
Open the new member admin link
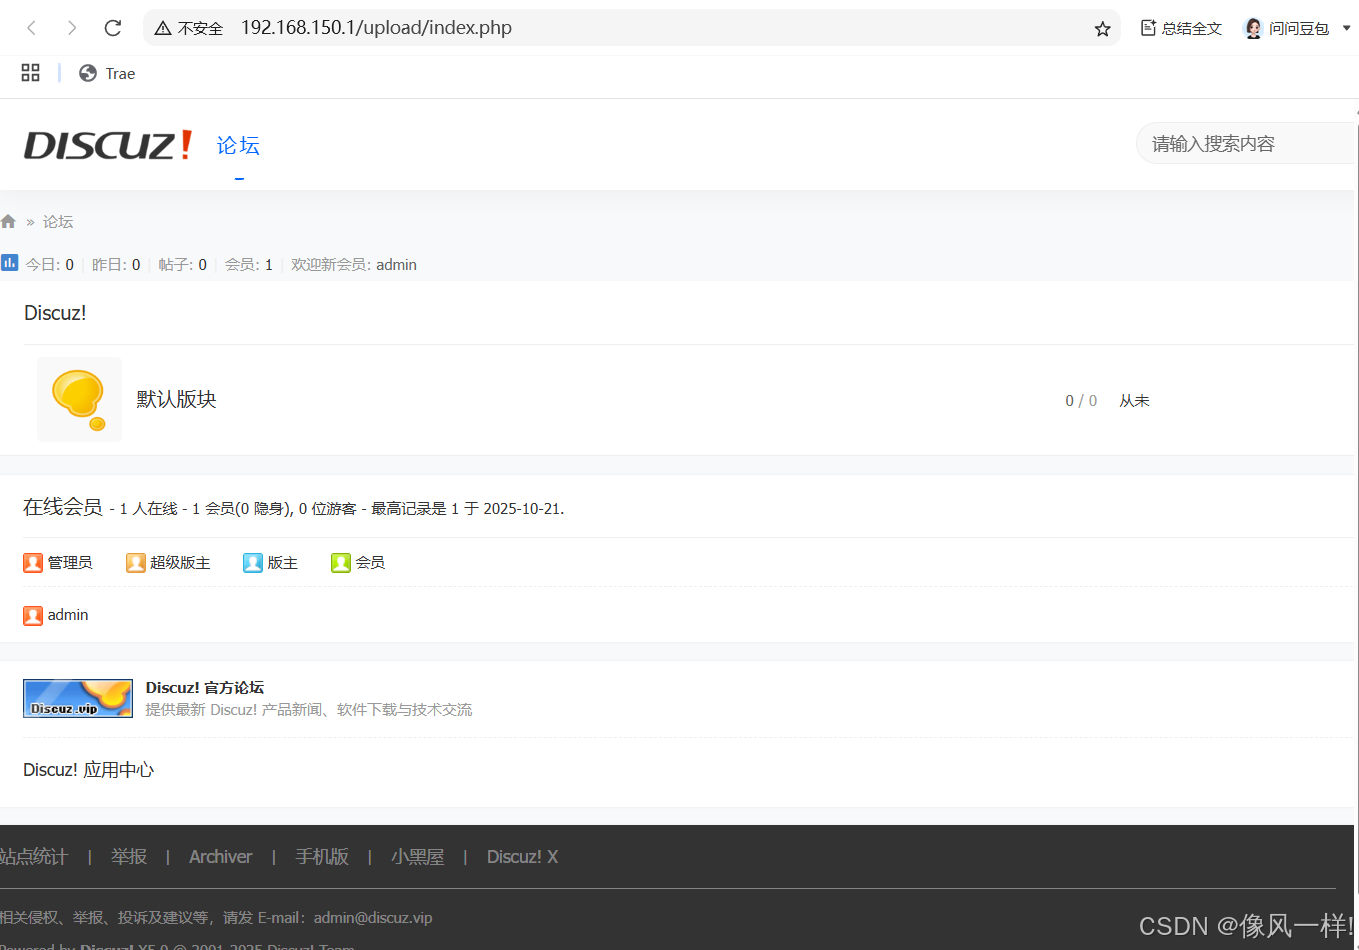(x=396, y=265)
